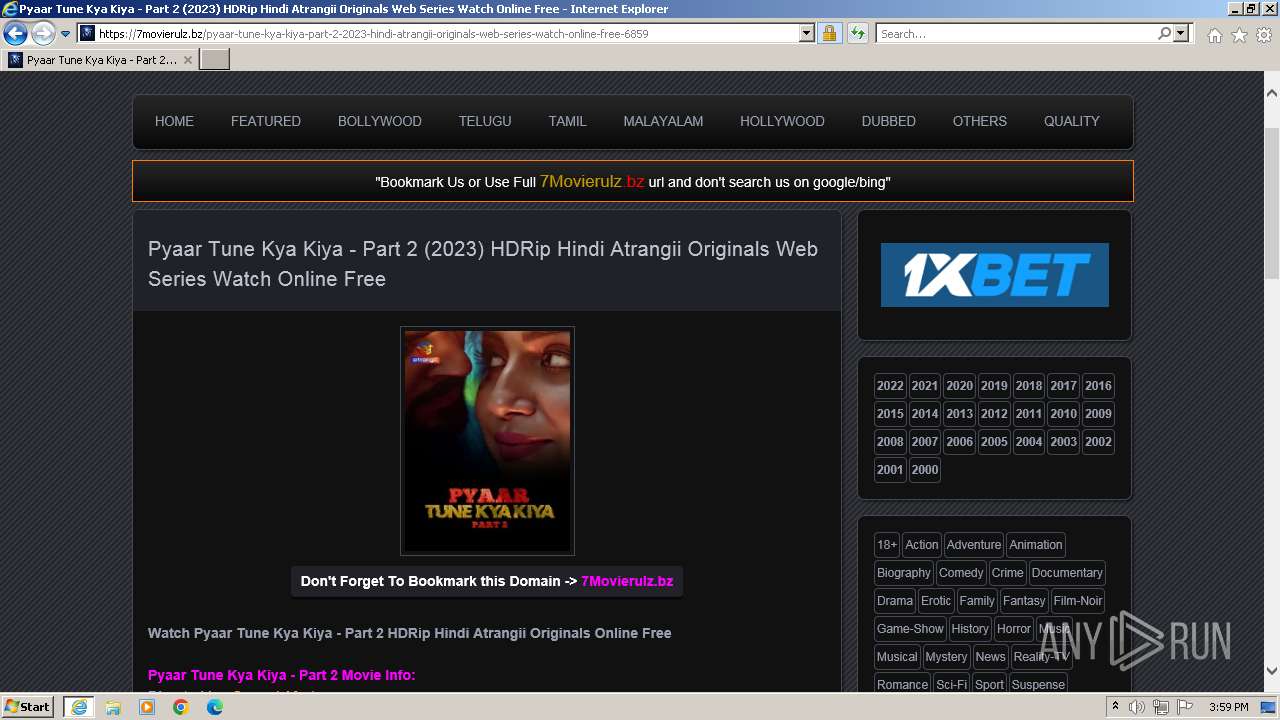Click the security lock icon
Screen dimensions: 1280x720
[x=830, y=34]
